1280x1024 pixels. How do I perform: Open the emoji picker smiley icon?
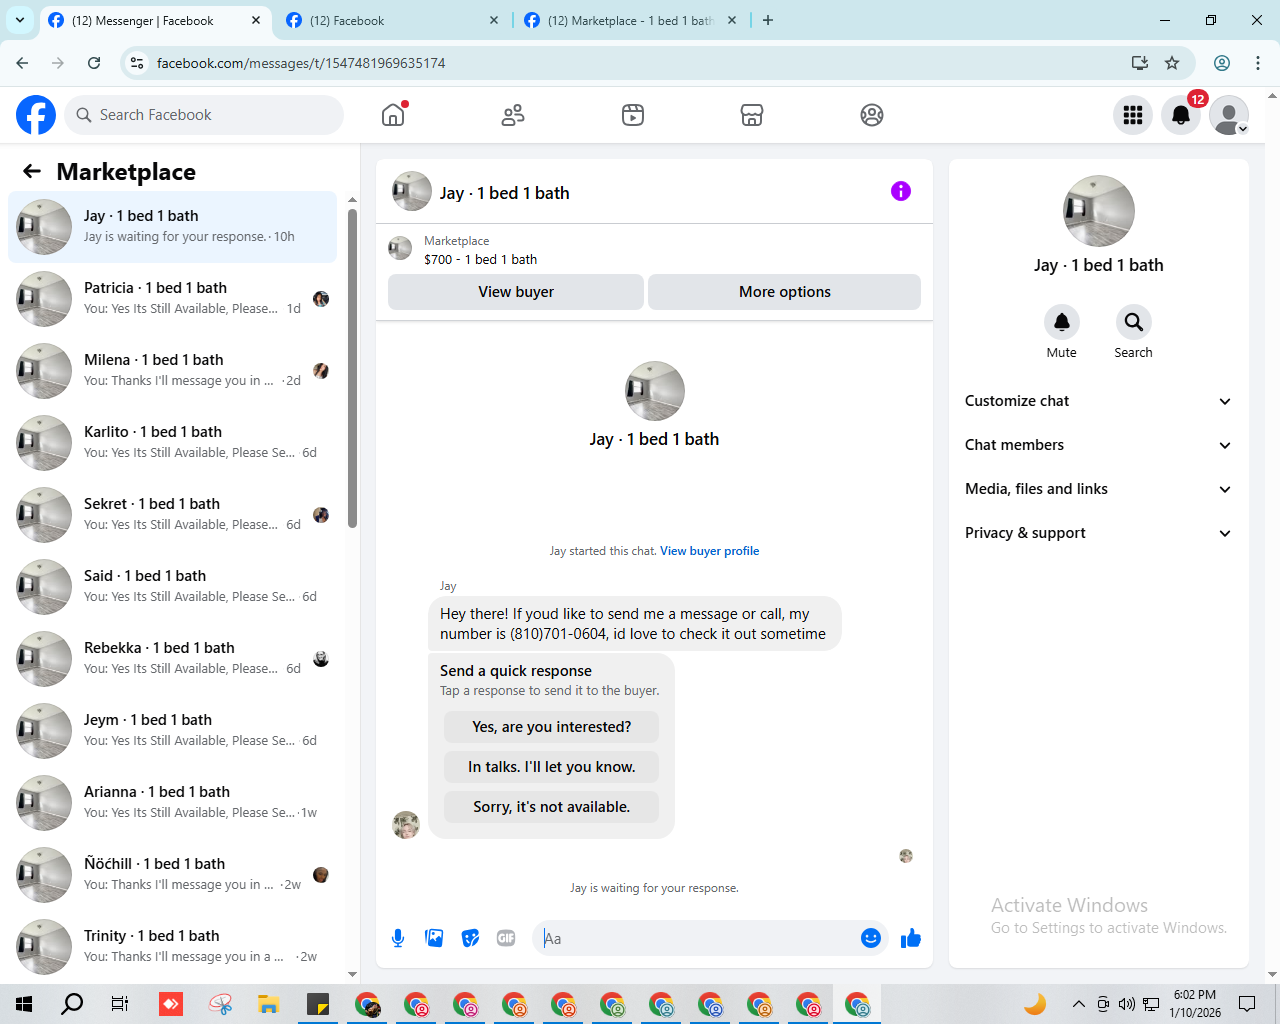point(871,938)
